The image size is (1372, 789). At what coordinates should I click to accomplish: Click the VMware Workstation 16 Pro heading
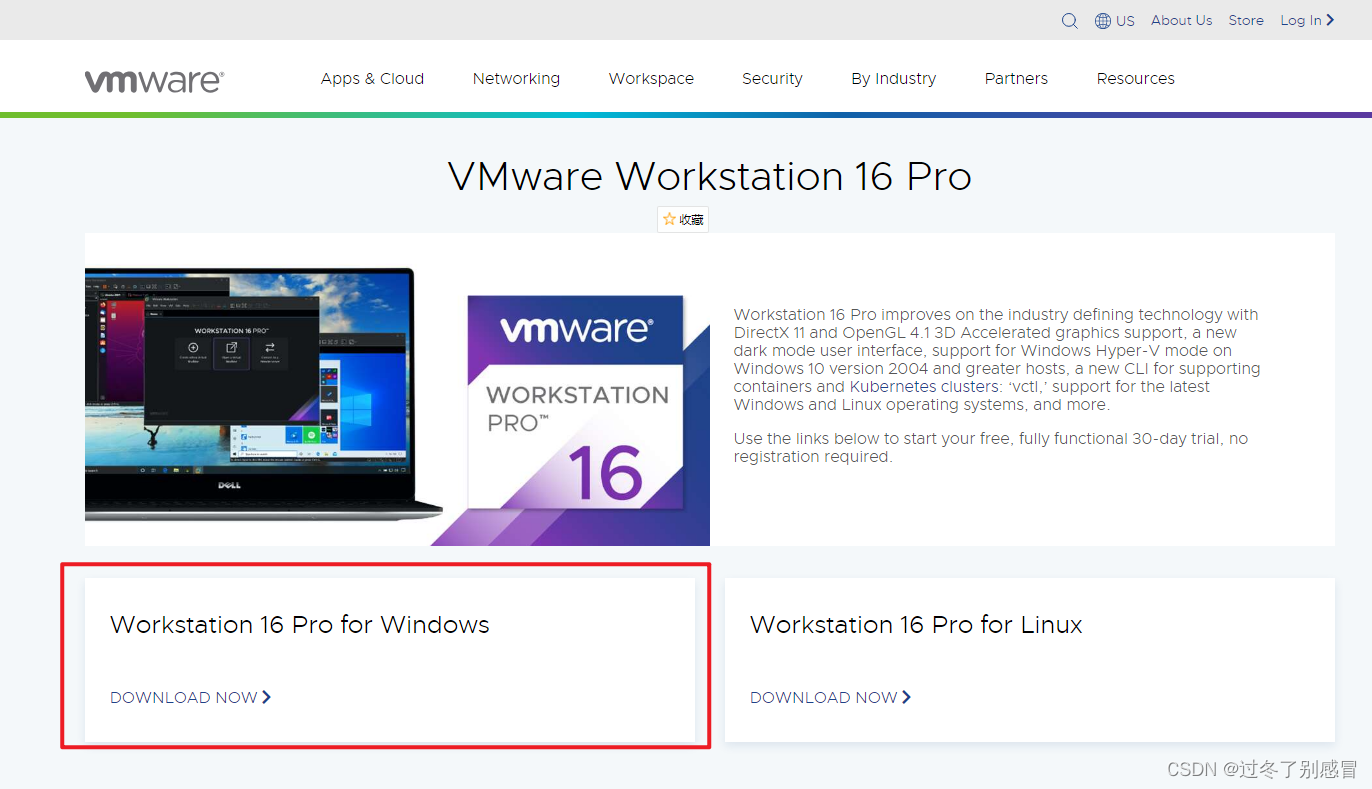(710, 176)
